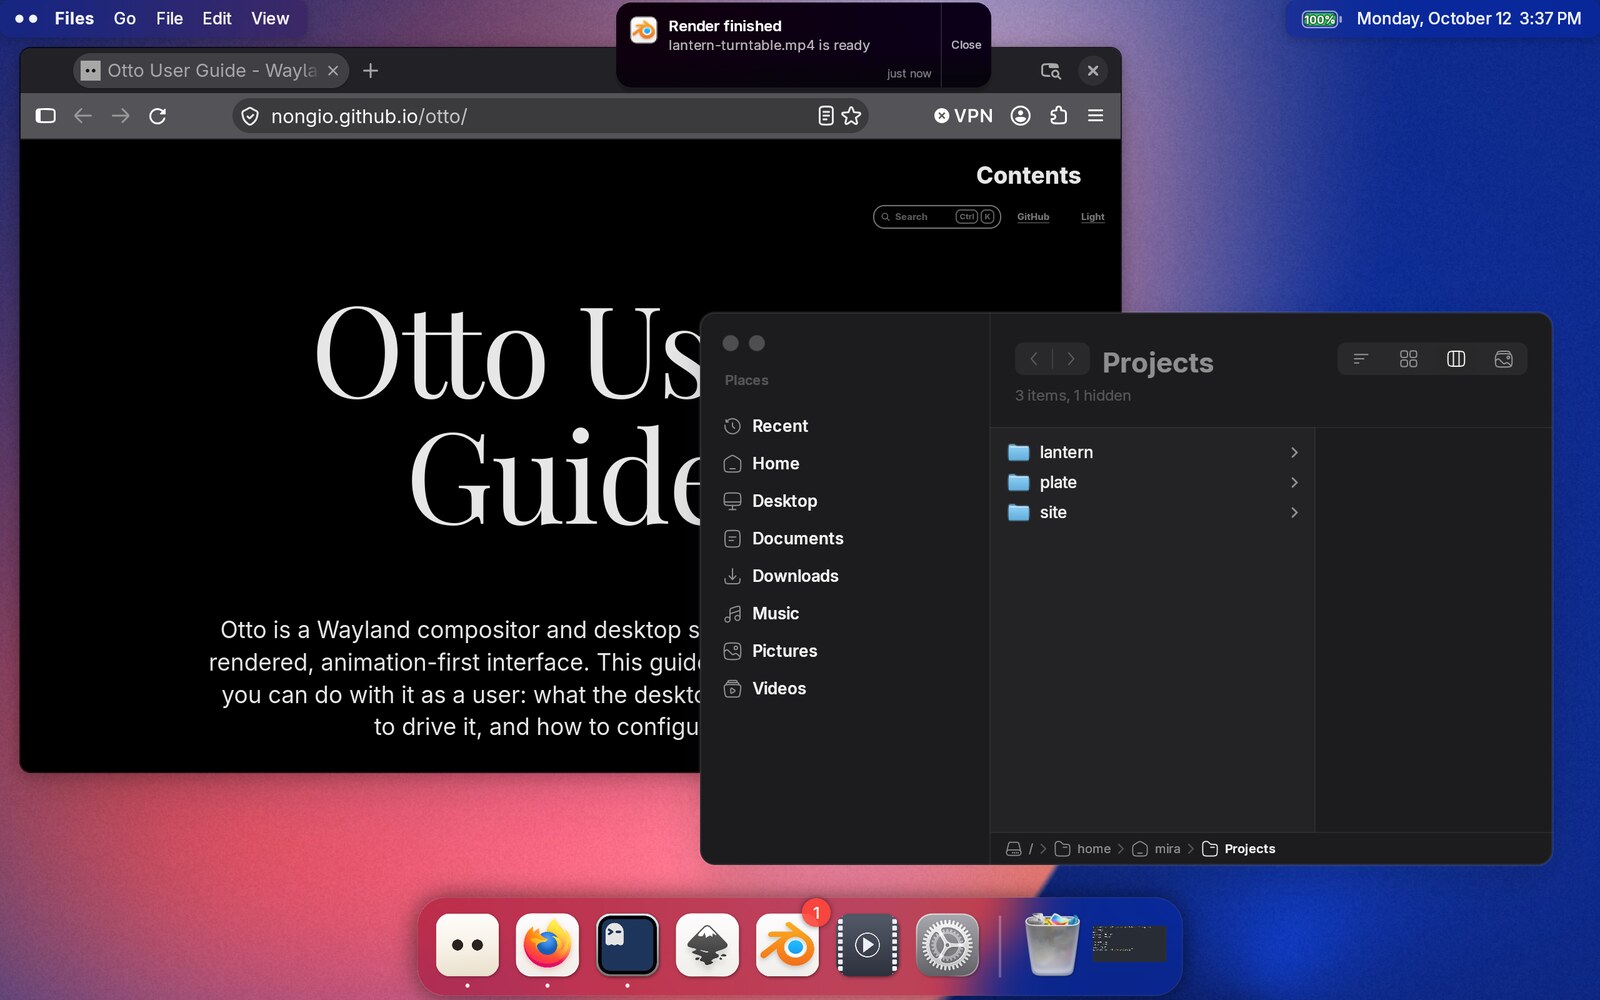Click the battery 100% indicator in top bar
This screenshot has height=1000, width=1600.
tap(1320, 19)
